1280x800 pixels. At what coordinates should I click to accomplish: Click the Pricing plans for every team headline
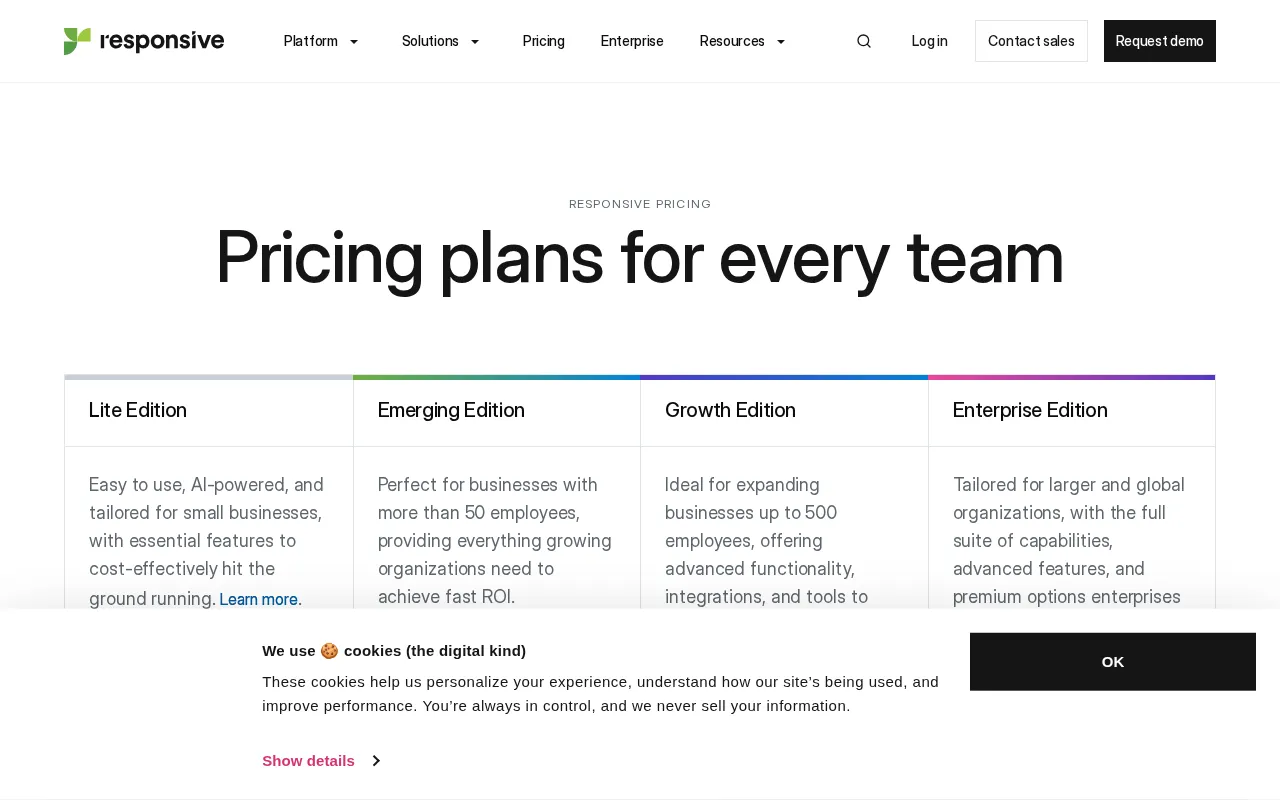click(640, 257)
